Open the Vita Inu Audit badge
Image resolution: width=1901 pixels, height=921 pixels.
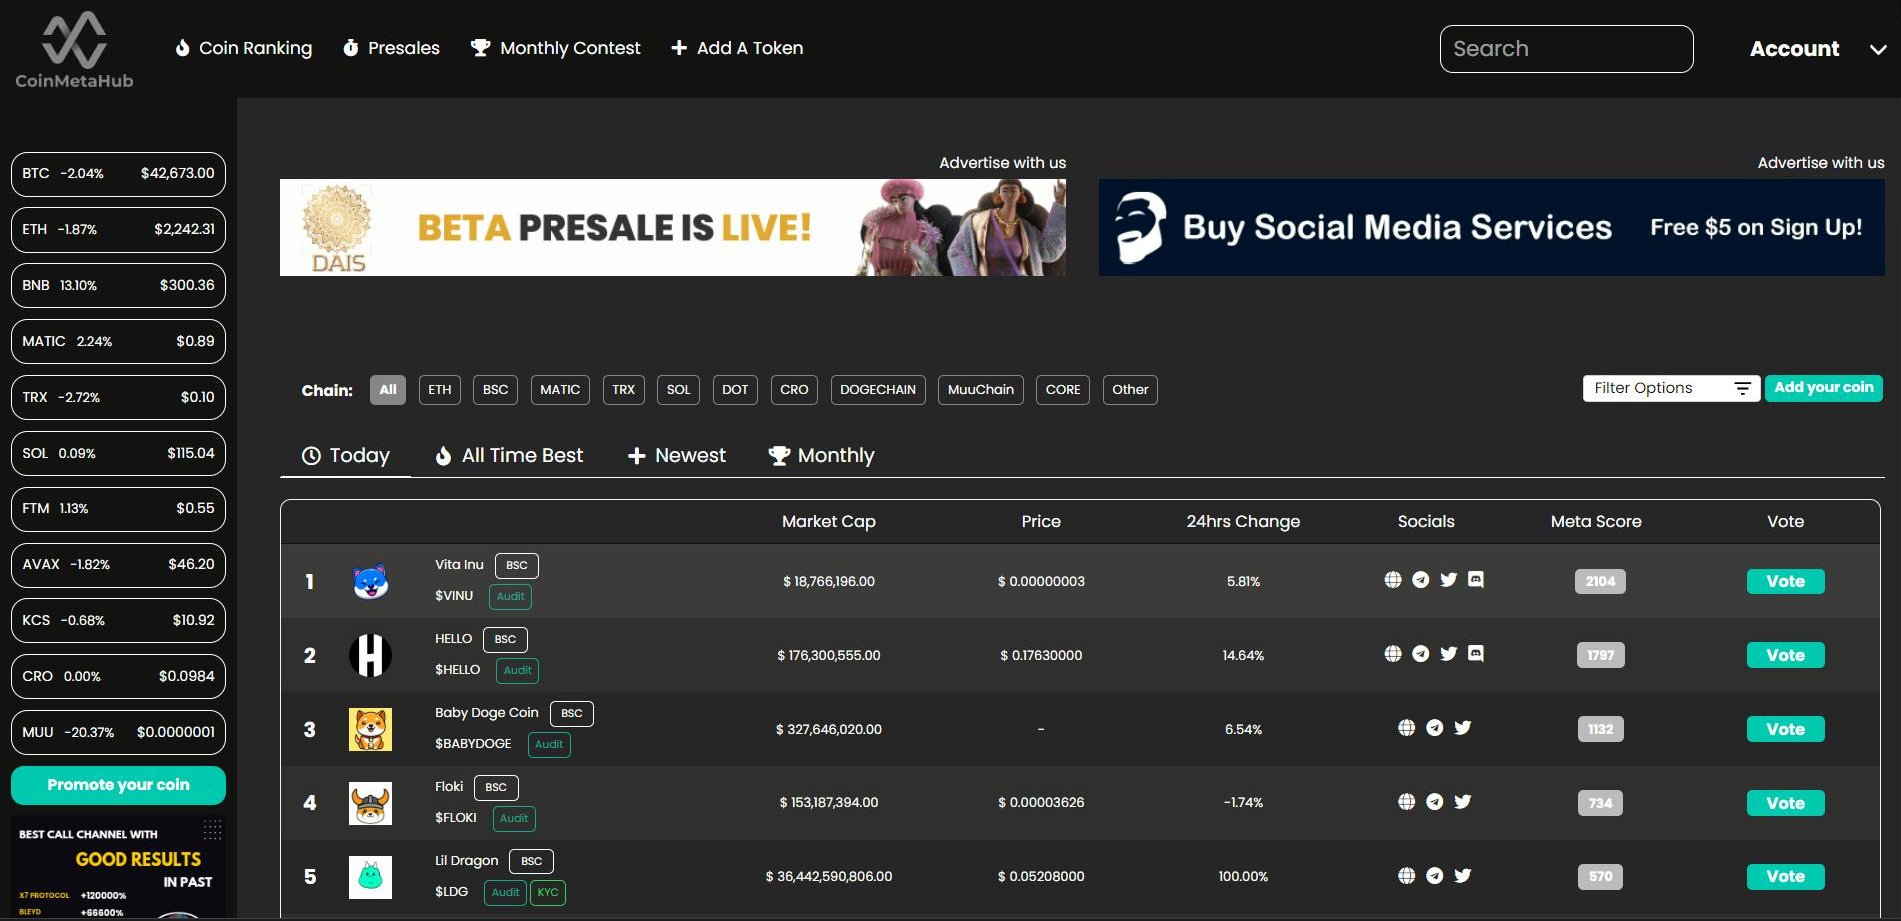click(510, 597)
